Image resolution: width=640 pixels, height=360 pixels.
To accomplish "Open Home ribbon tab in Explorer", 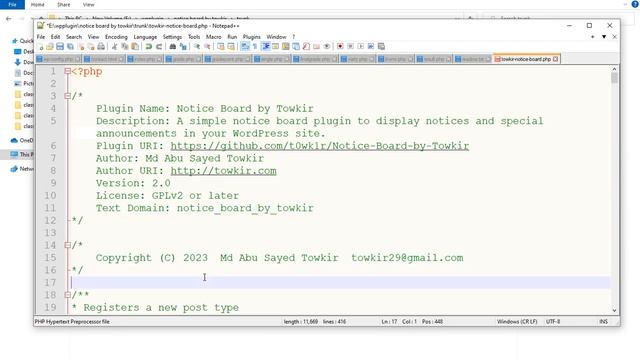I will (38, 4).
